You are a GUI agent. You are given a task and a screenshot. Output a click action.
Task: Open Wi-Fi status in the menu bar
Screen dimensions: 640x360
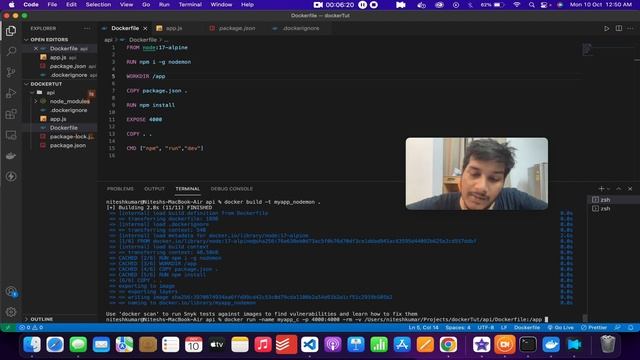(517, 4)
